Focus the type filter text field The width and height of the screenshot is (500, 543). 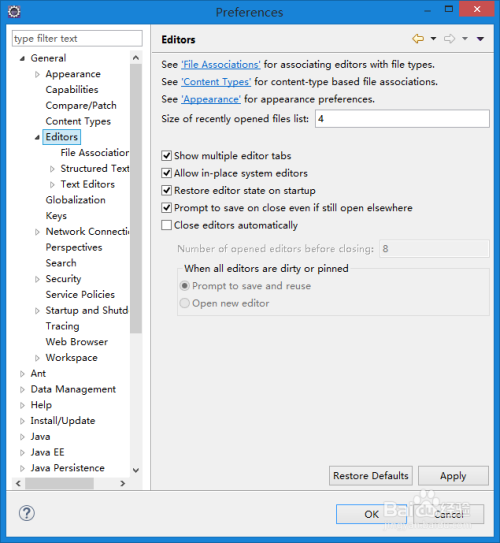pos(77,38)
